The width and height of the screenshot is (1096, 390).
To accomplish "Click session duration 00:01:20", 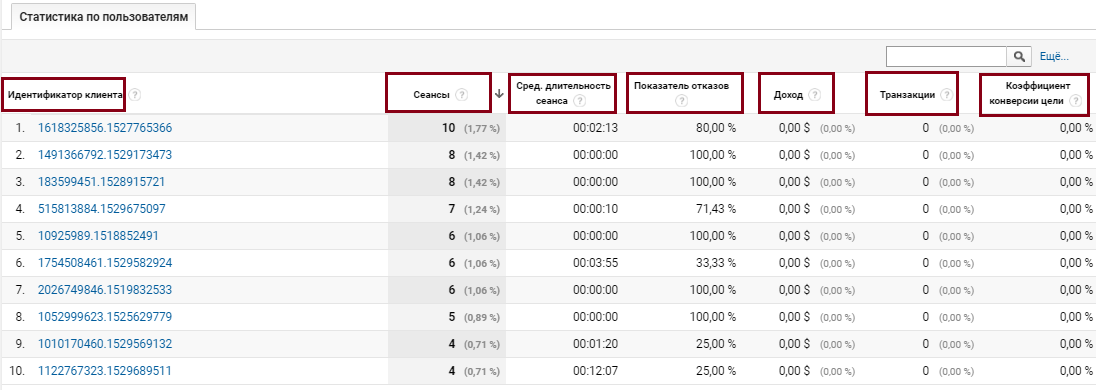I will tap(595, 344).
